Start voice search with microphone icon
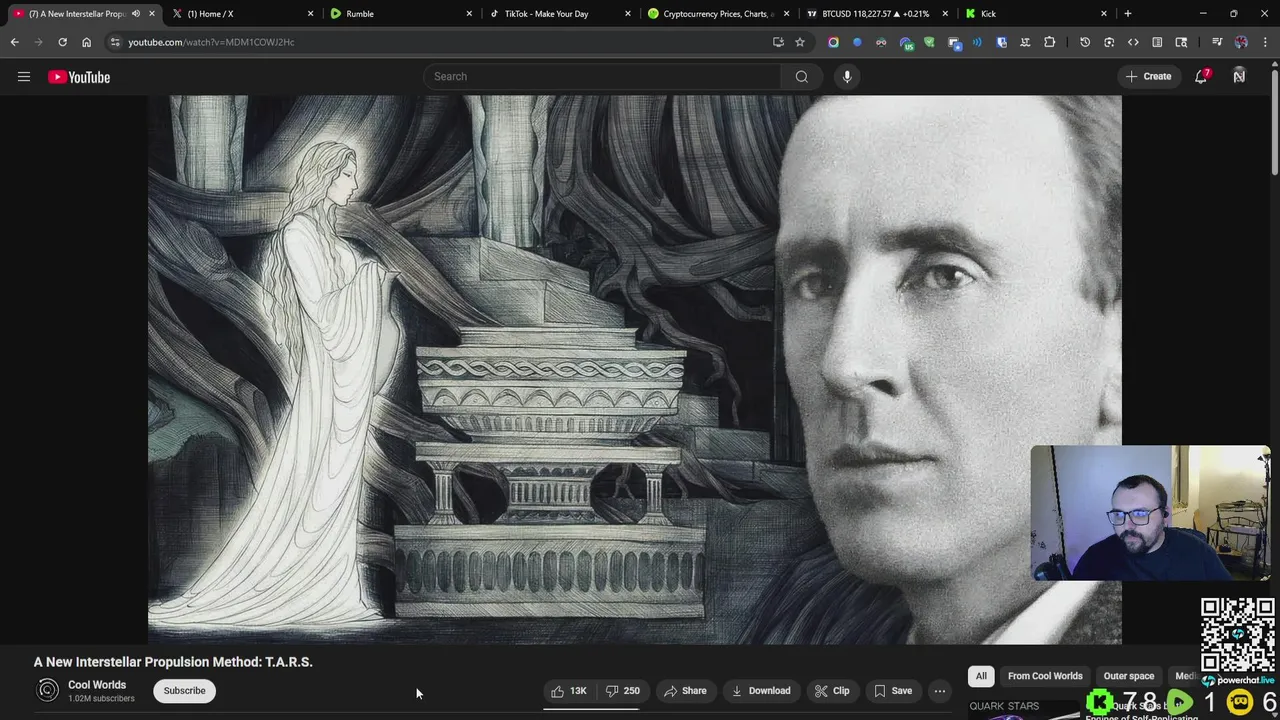Image resolution: width=1280 pixels, height=720 pixels. [x=847, y=76]
